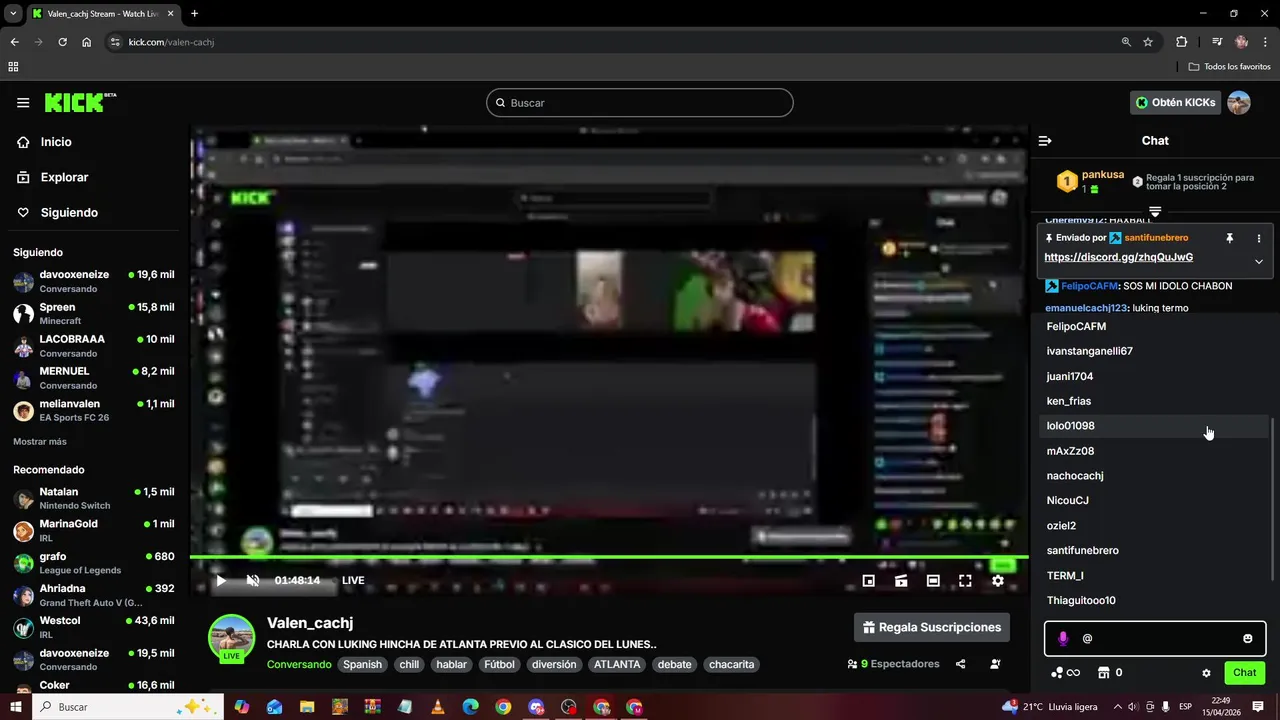This screenshot has width=1280, height=720.
Task: Open Westcol recommended channel
Action: 94,627
